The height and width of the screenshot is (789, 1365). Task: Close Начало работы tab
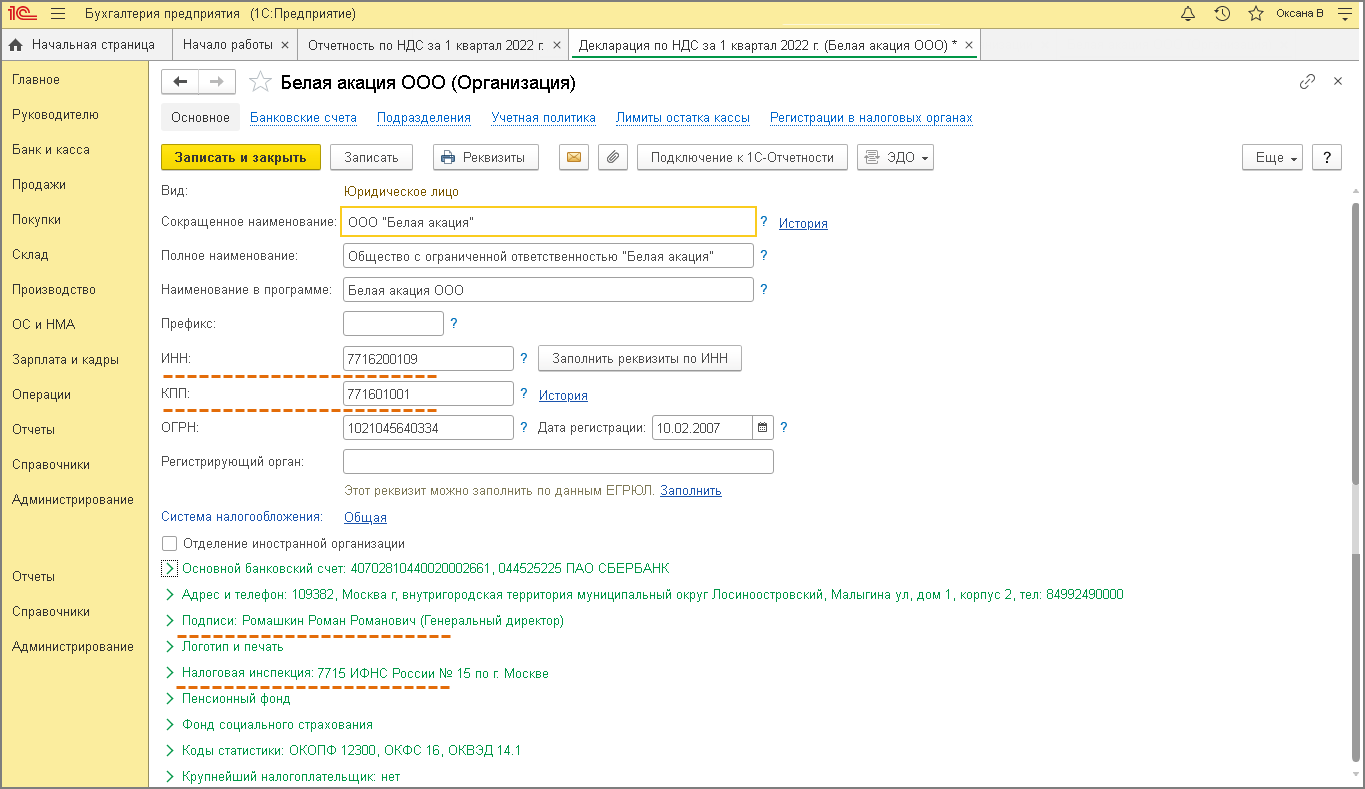click(x=285, y=45)
